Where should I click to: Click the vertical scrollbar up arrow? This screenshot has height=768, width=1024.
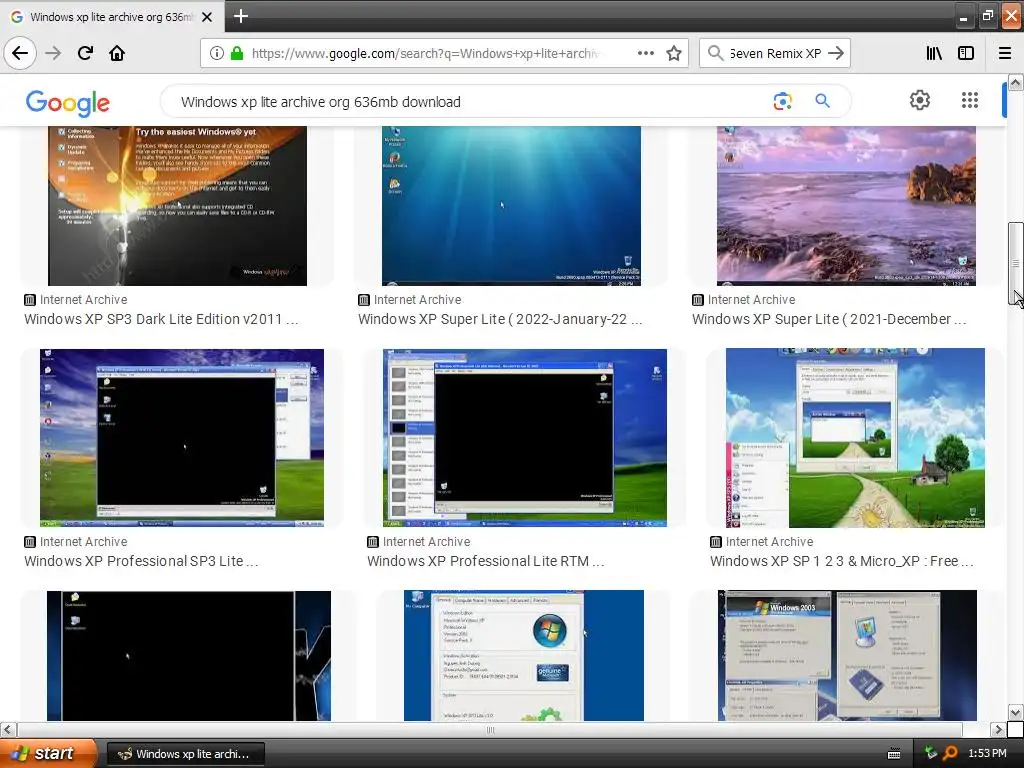pyautogui.click(x=1016, y=82)
